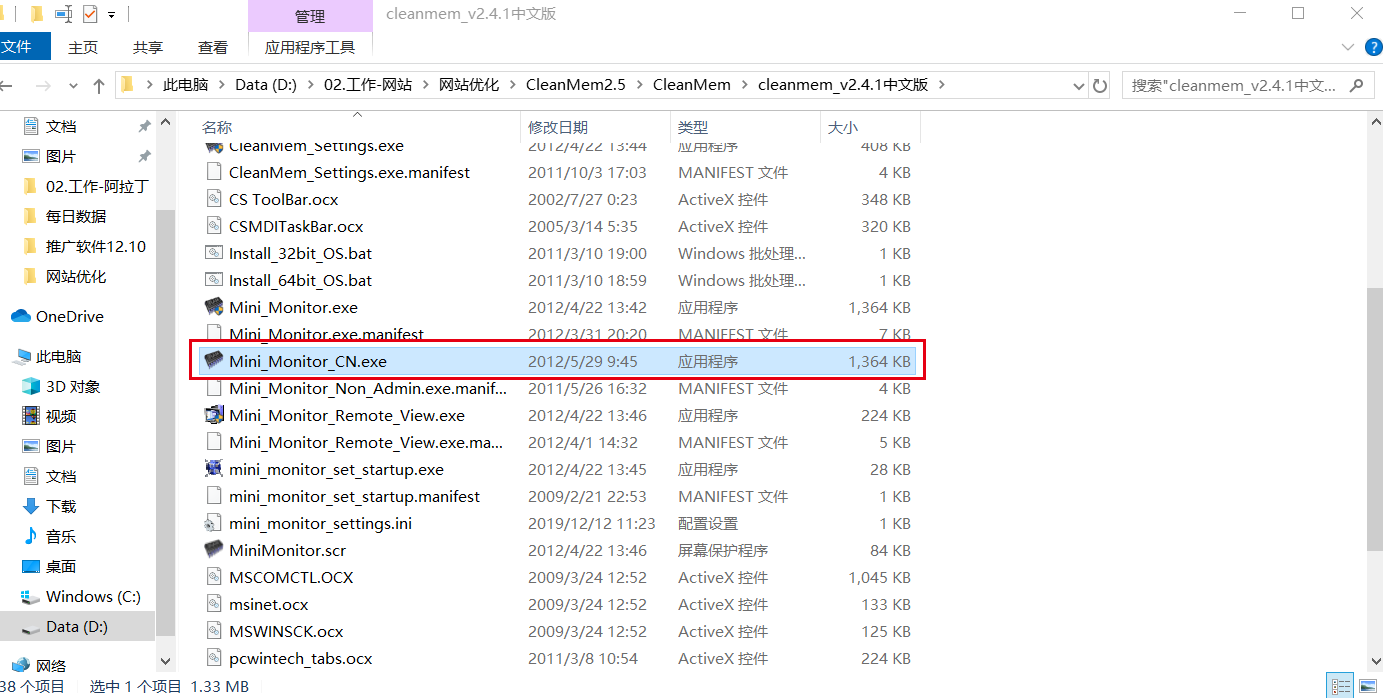1383x698 pixels.
Task: Open the 应用程序工具 contextual tab
Action: 310,46
